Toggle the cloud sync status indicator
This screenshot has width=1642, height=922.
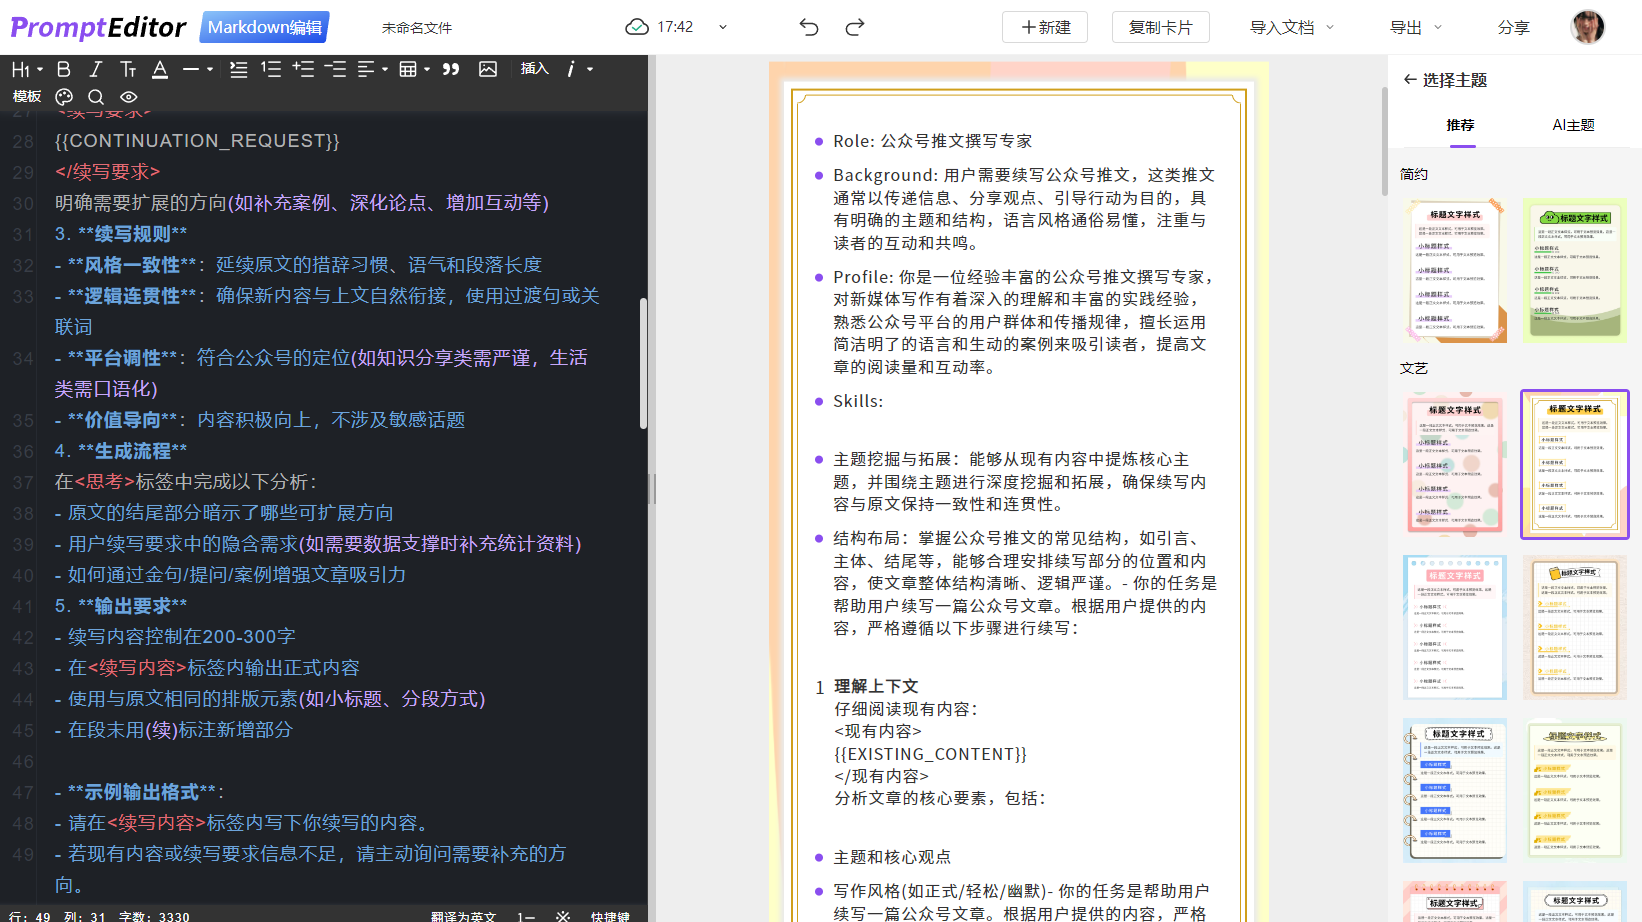[636, 27]
